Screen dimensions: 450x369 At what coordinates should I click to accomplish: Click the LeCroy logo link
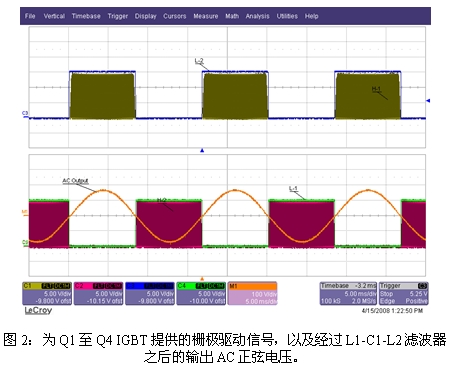(x=38, y=310)
